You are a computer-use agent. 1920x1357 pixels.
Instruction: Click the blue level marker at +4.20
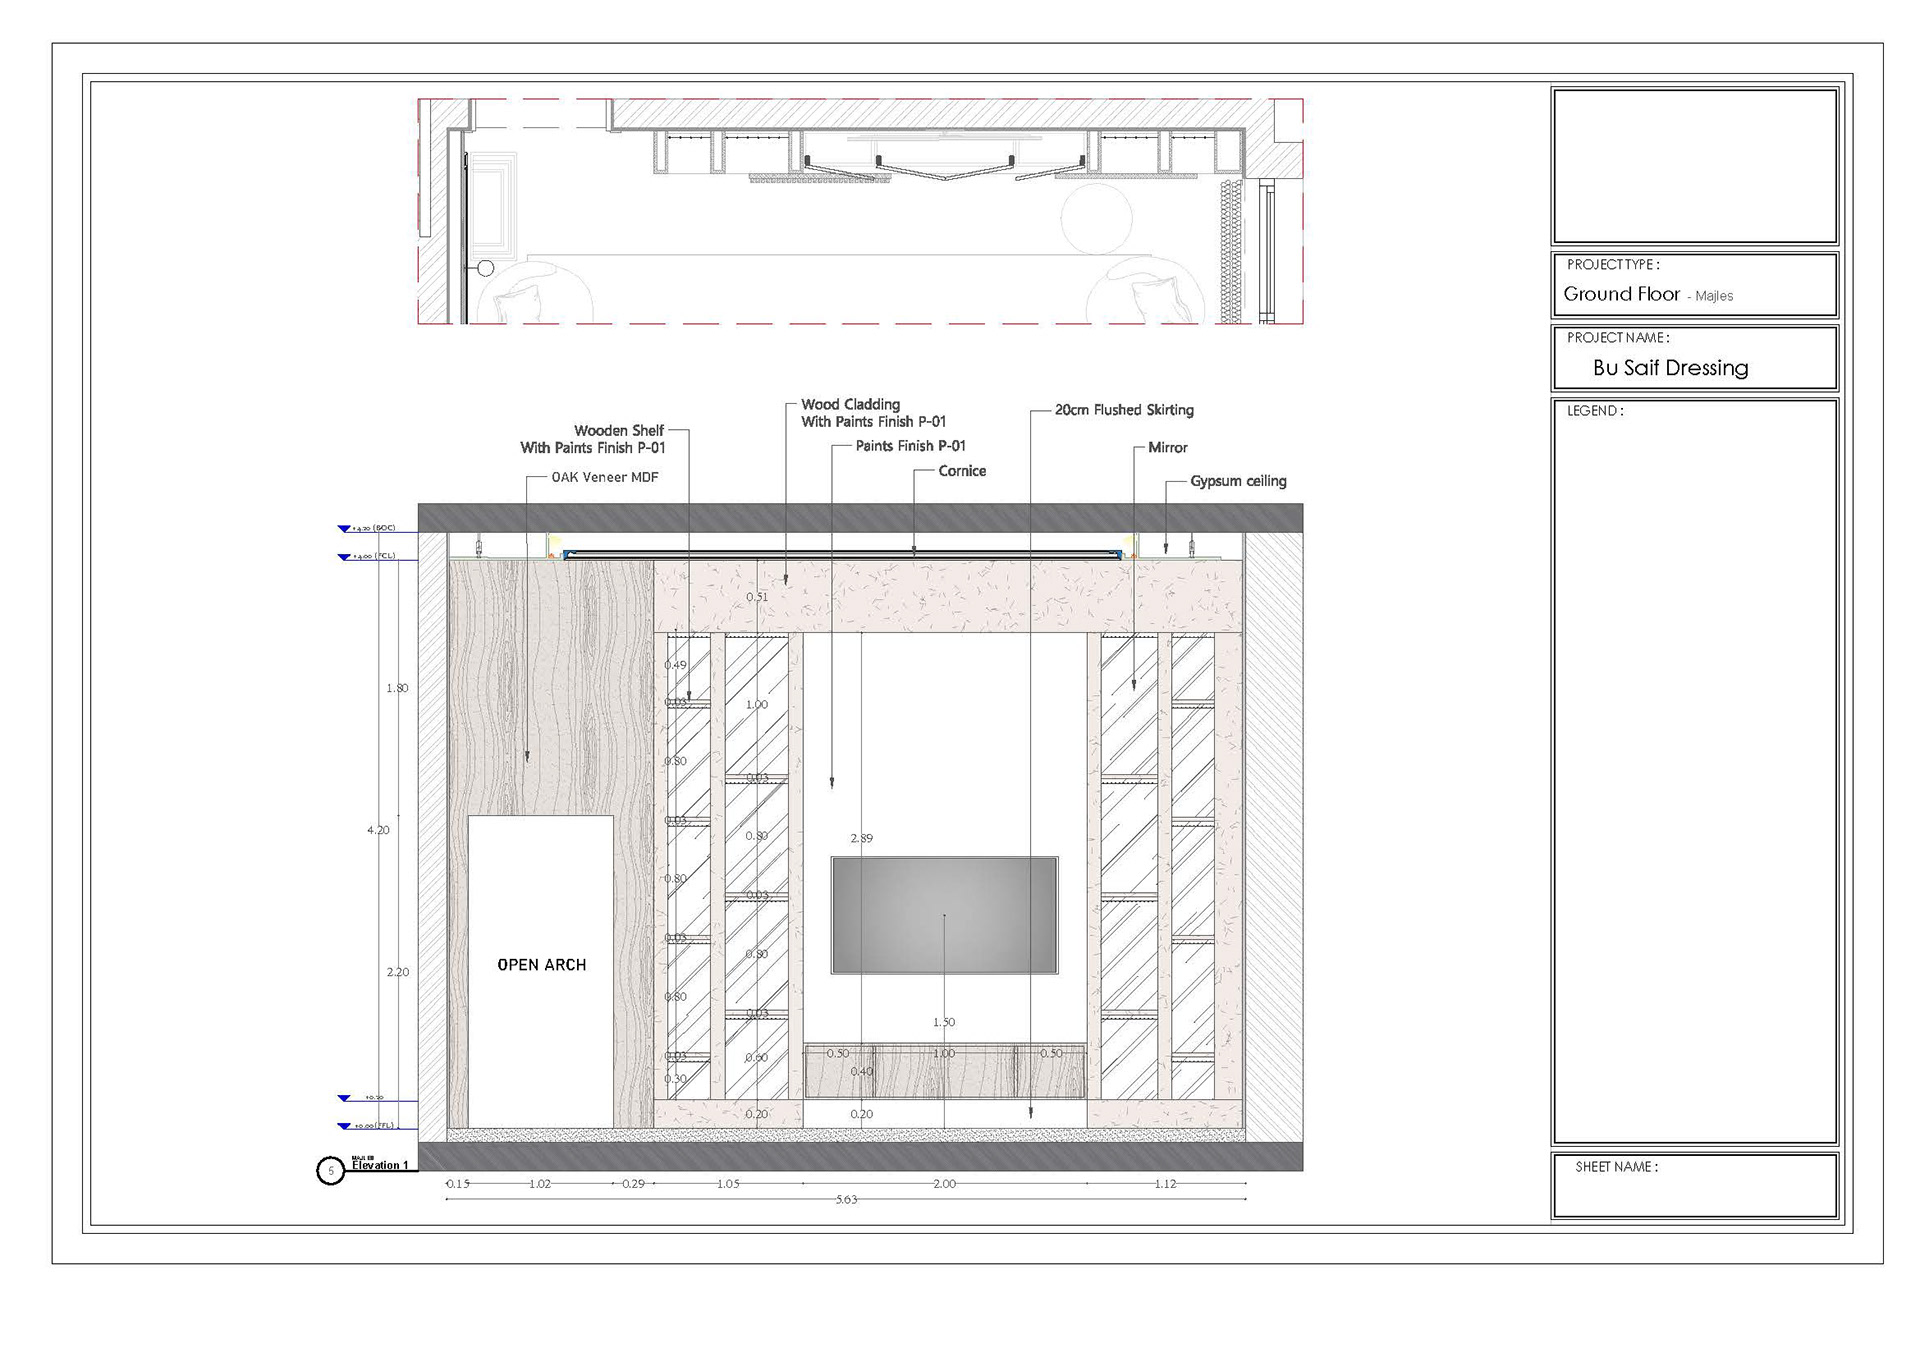pyautogui.click(x=344, y=528)
